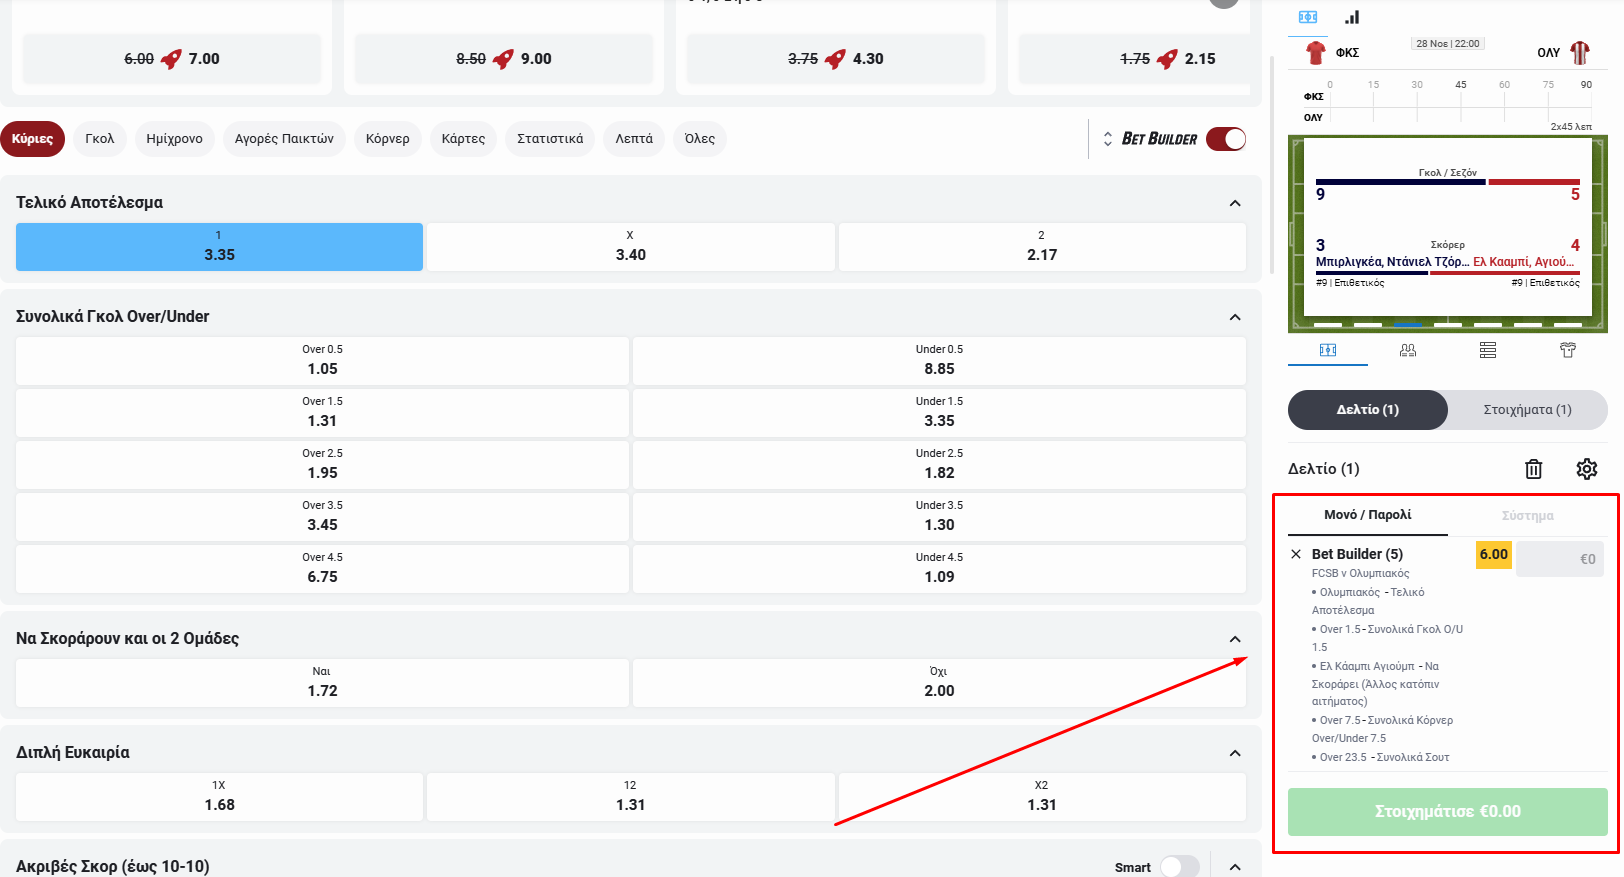Click the blue carousel indicator on the pitch widget

tap(1407, 325)
